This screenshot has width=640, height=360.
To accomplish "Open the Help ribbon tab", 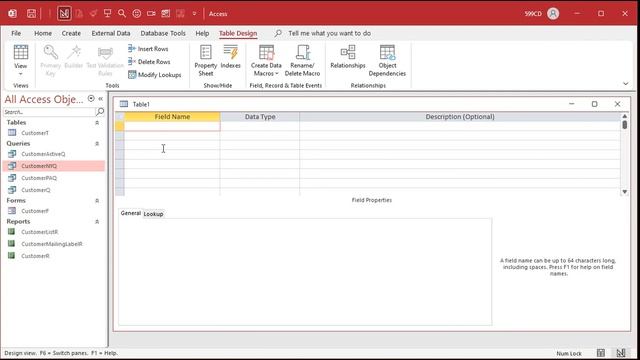I will (x=202, y=33).
